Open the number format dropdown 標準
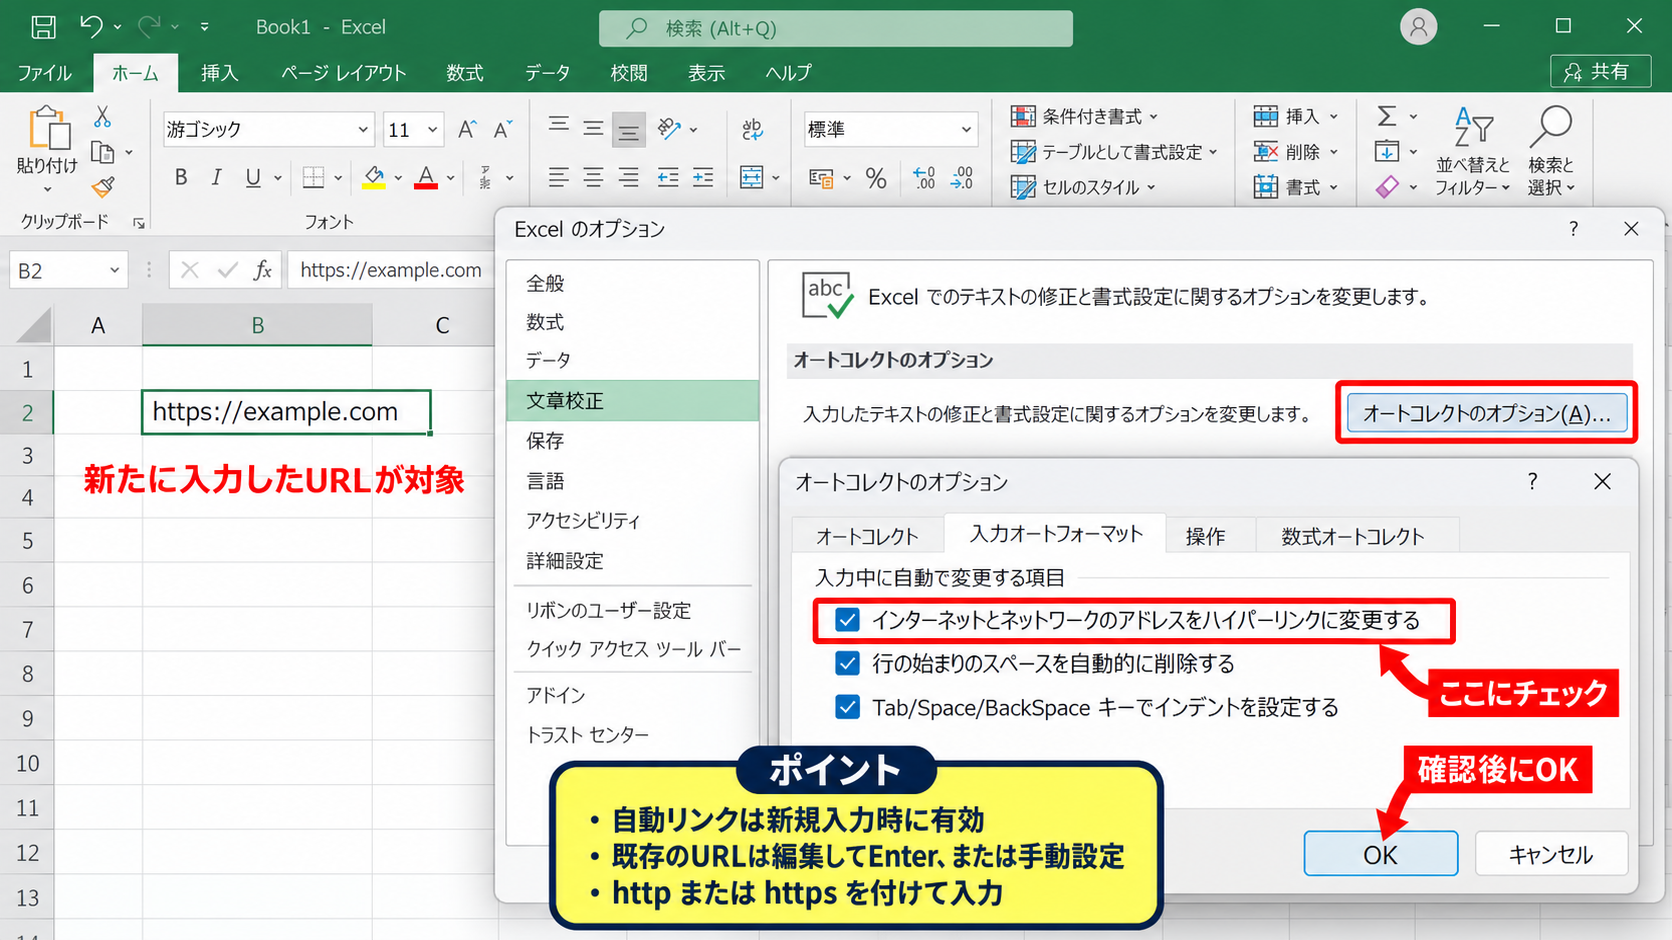This screenshot has height=940, width=1672. (x=966, y=130)
